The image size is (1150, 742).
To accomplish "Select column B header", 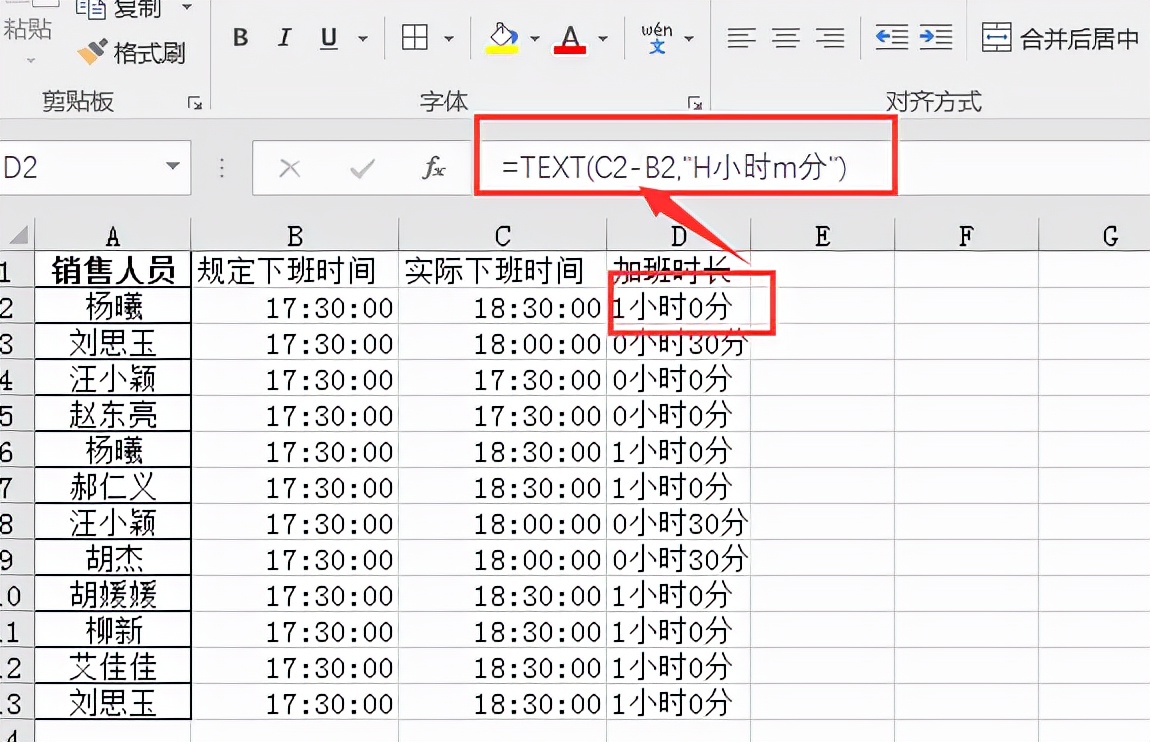I will tap(295, 236).
